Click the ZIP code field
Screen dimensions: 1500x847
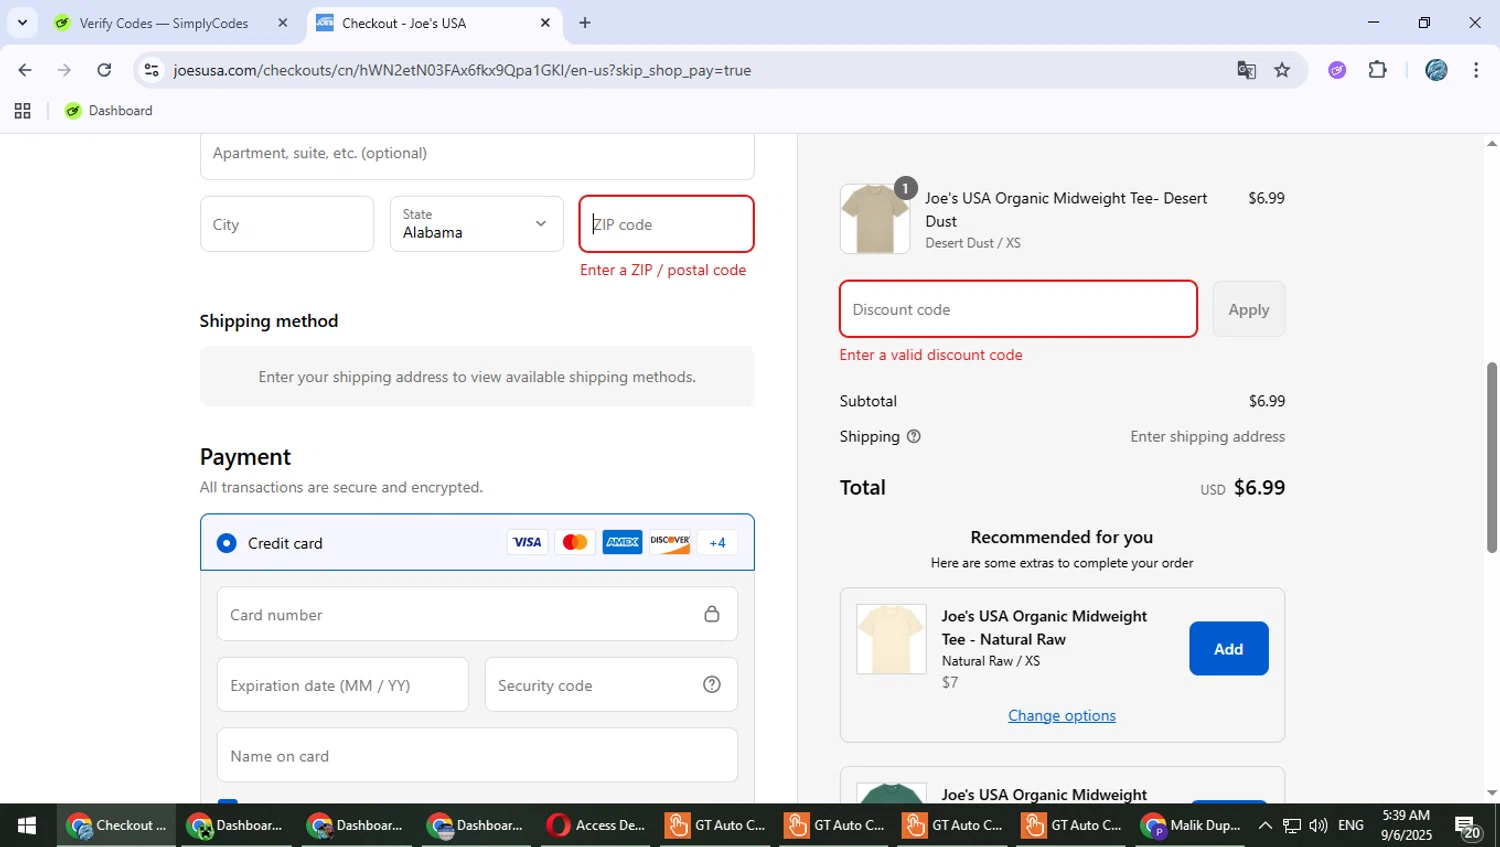click(667, 224)
